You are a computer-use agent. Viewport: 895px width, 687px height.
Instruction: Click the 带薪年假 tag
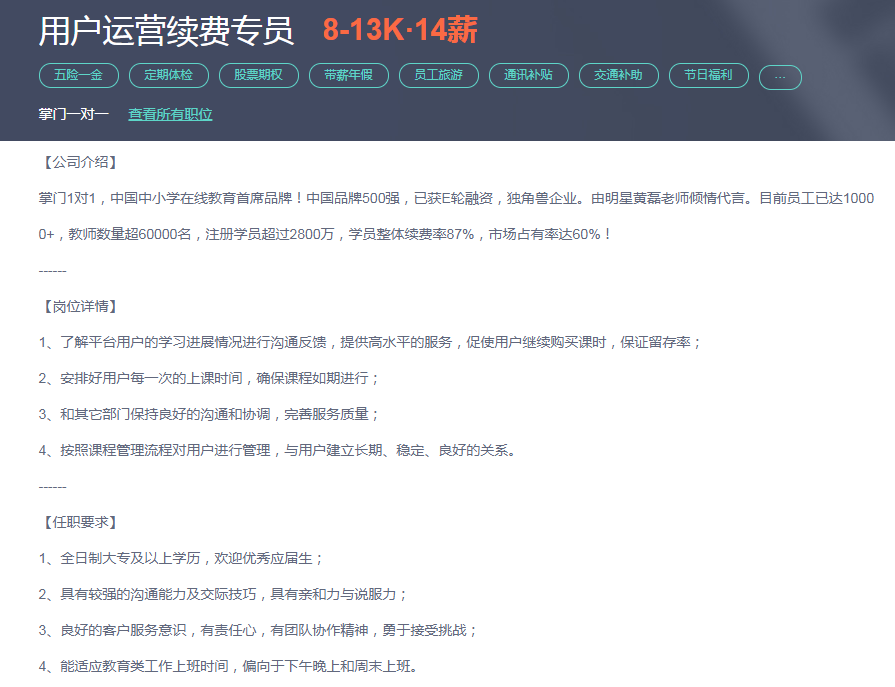point(349,75)
